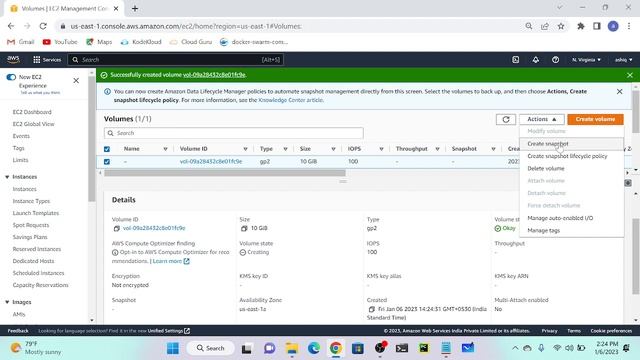Open the Services grid menu
This screenshot has height=360, width=640.
pos(47,60)
